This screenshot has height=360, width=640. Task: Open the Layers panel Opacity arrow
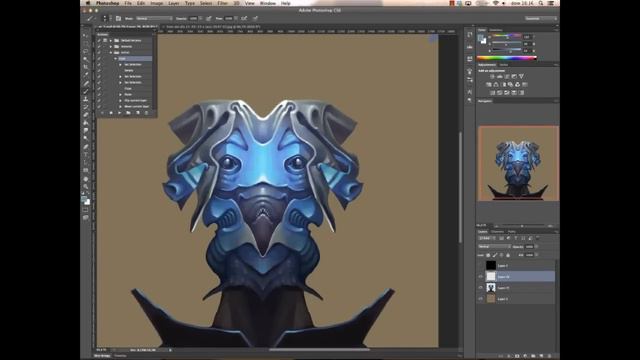536,247
